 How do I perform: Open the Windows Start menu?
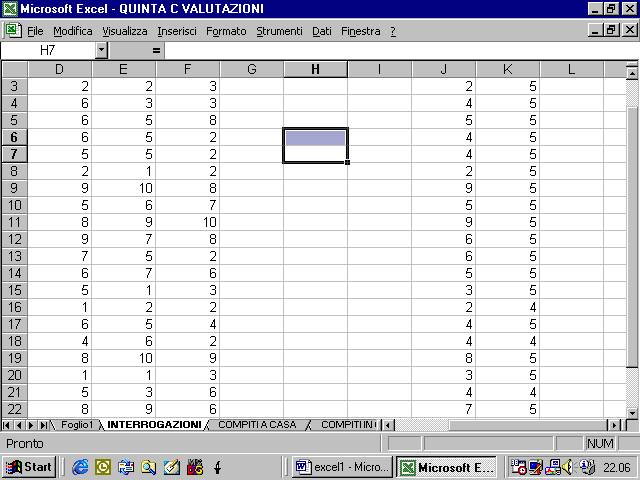pyautogui.click(x=28, y=466)
